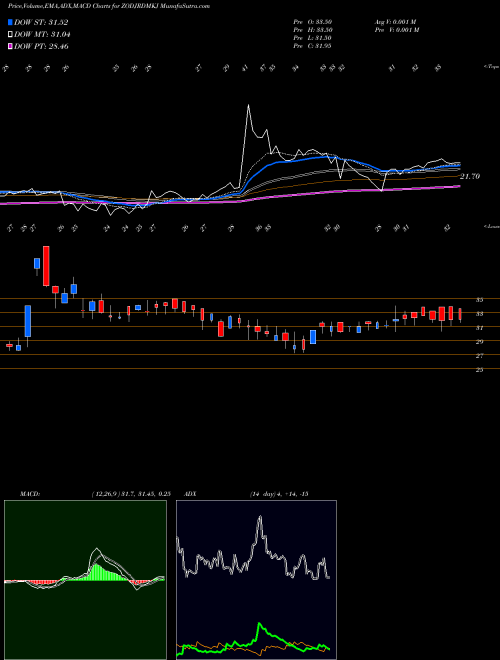Click the tallest red candlestick near the left
This screenshot has width=500, height=660.
tap(46, 266)
